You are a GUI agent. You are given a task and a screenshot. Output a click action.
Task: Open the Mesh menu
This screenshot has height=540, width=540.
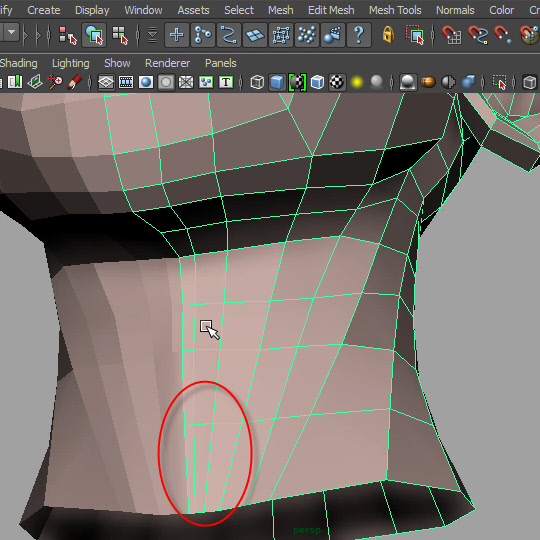[281, 10]
